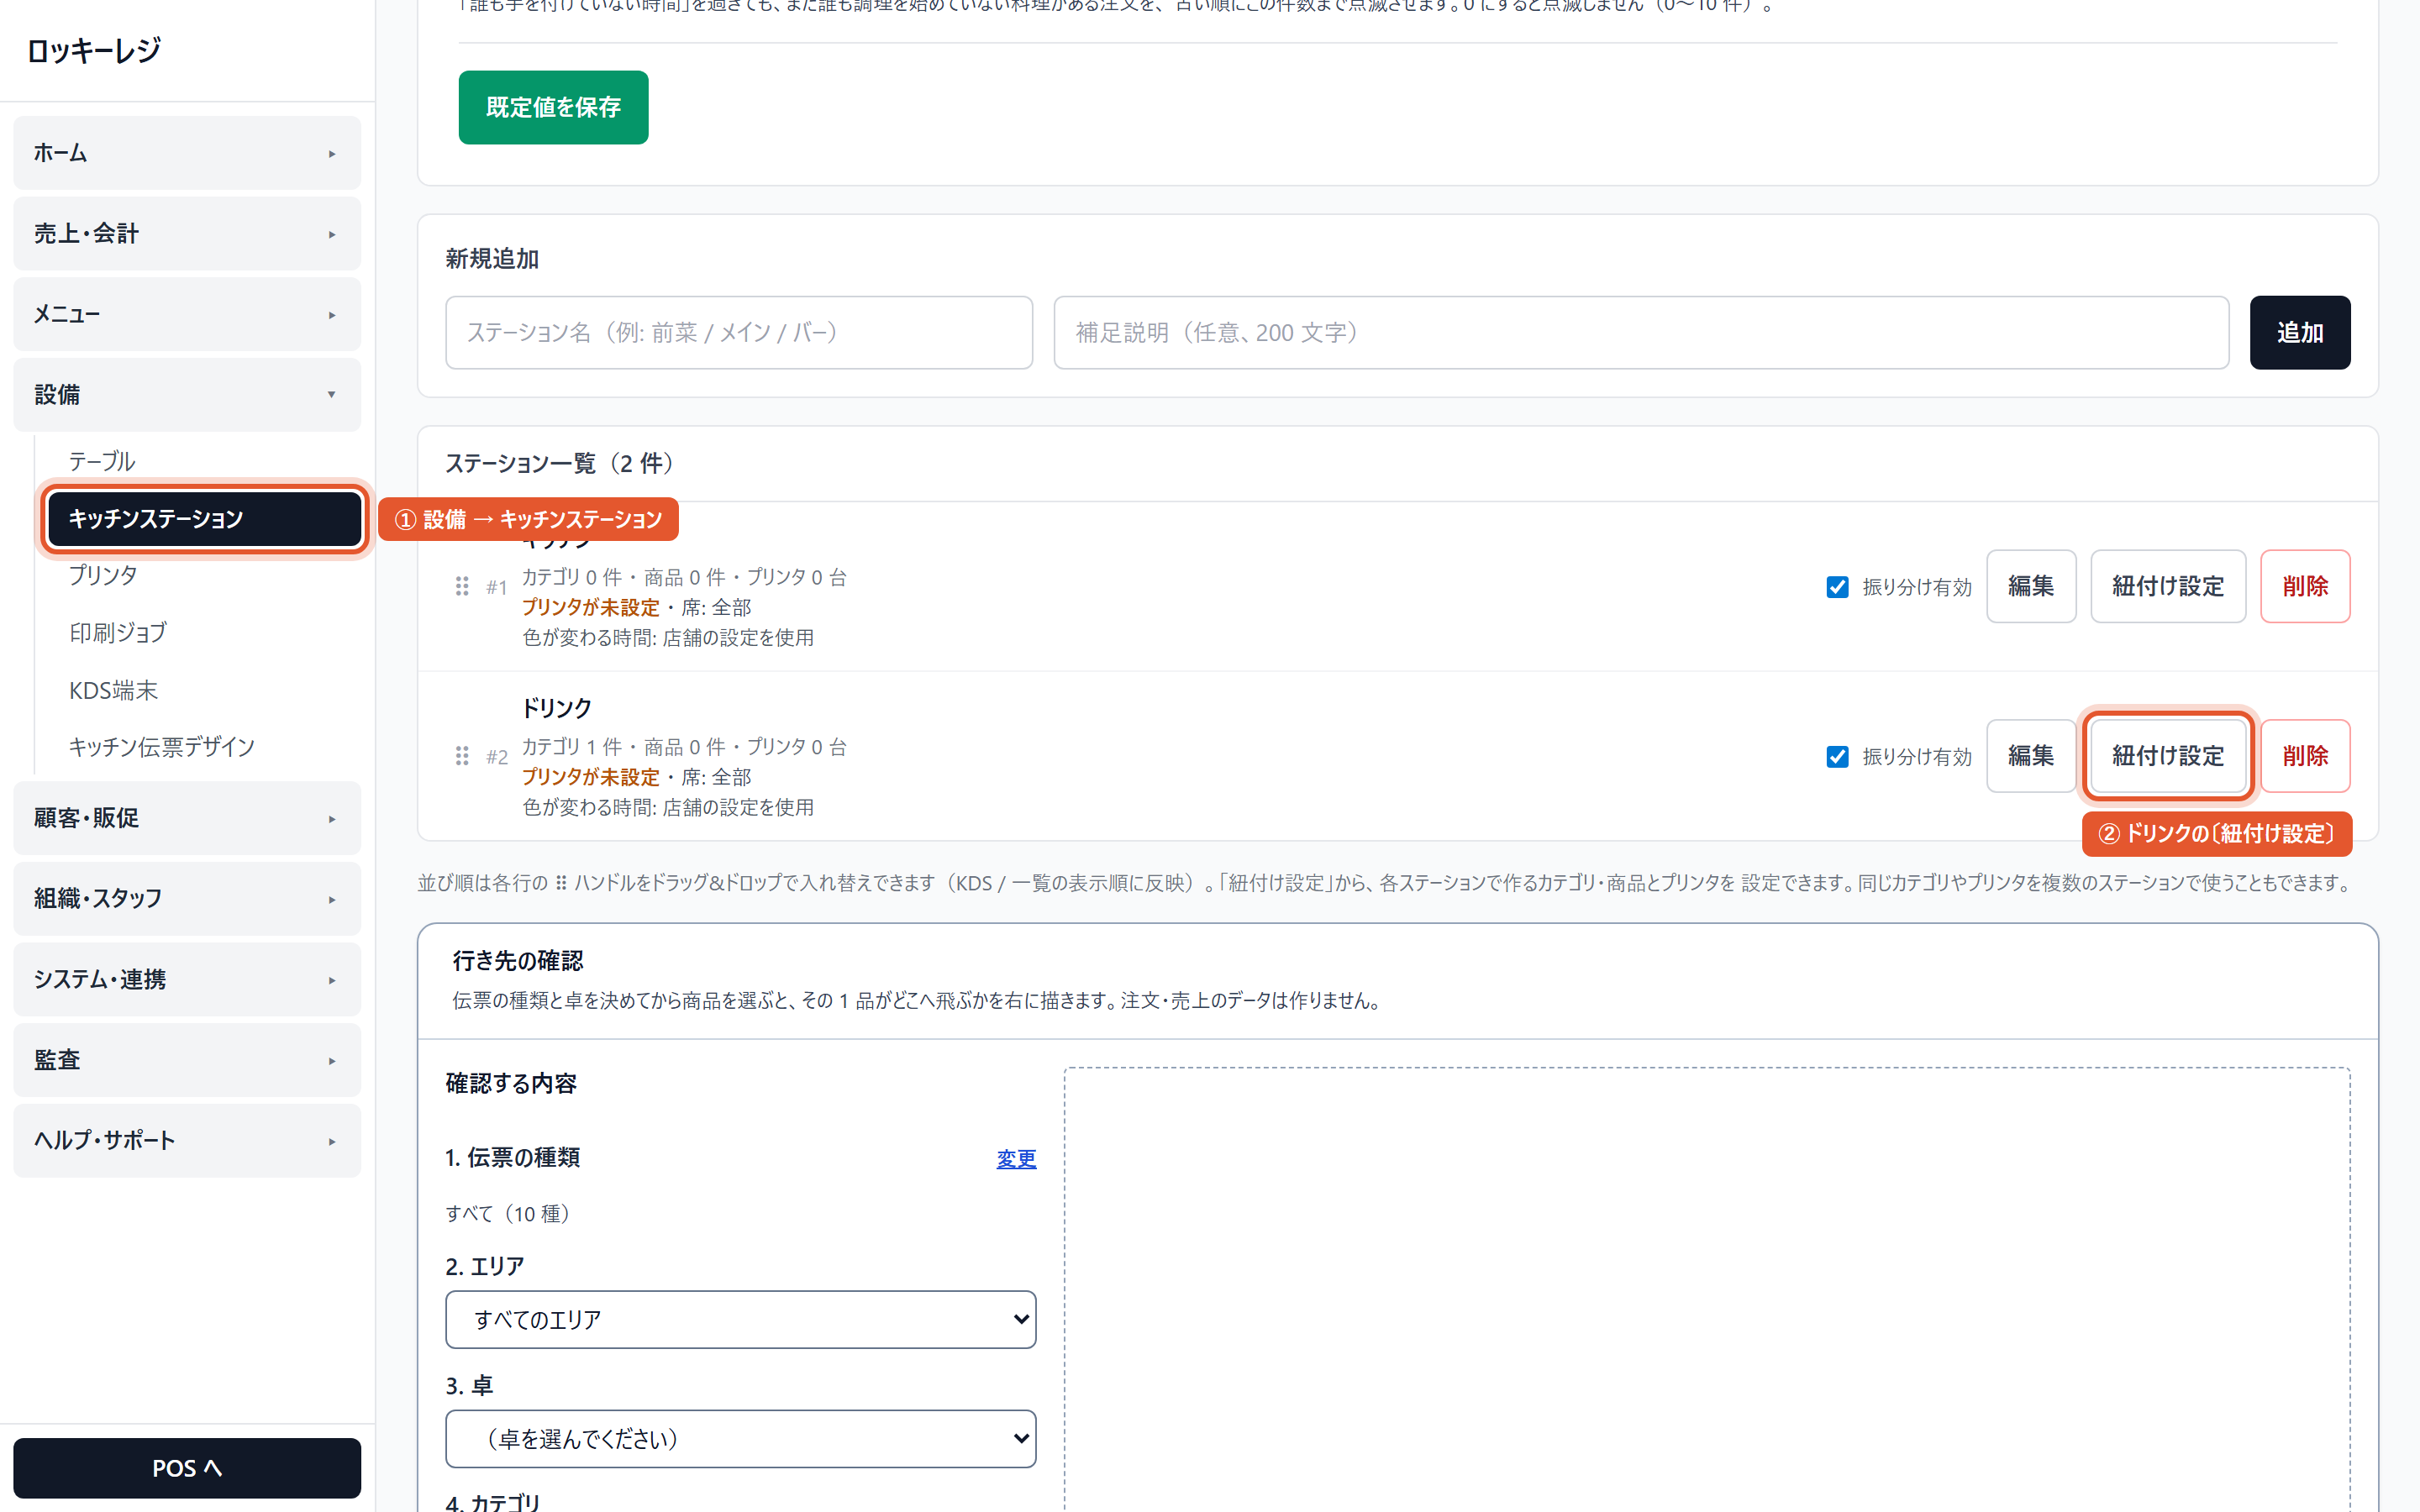Open テーブル in the sidebar
2420x1512 pixels.
204,461
